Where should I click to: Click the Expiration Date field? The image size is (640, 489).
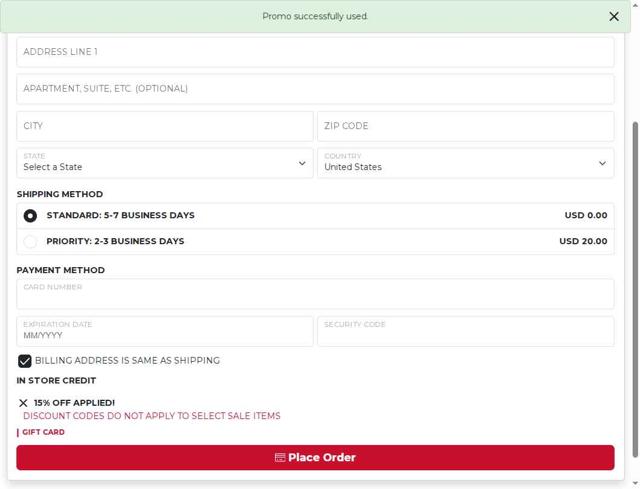point(165,331)
